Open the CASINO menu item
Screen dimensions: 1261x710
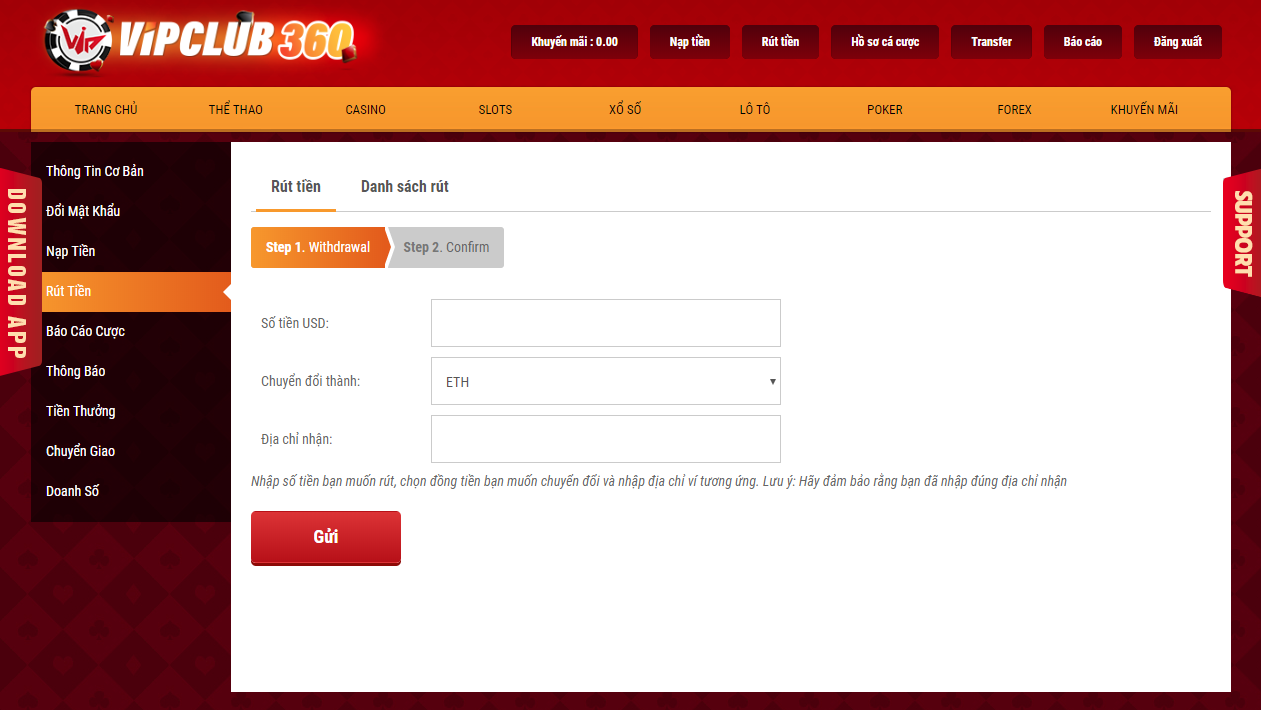(366, 110)
